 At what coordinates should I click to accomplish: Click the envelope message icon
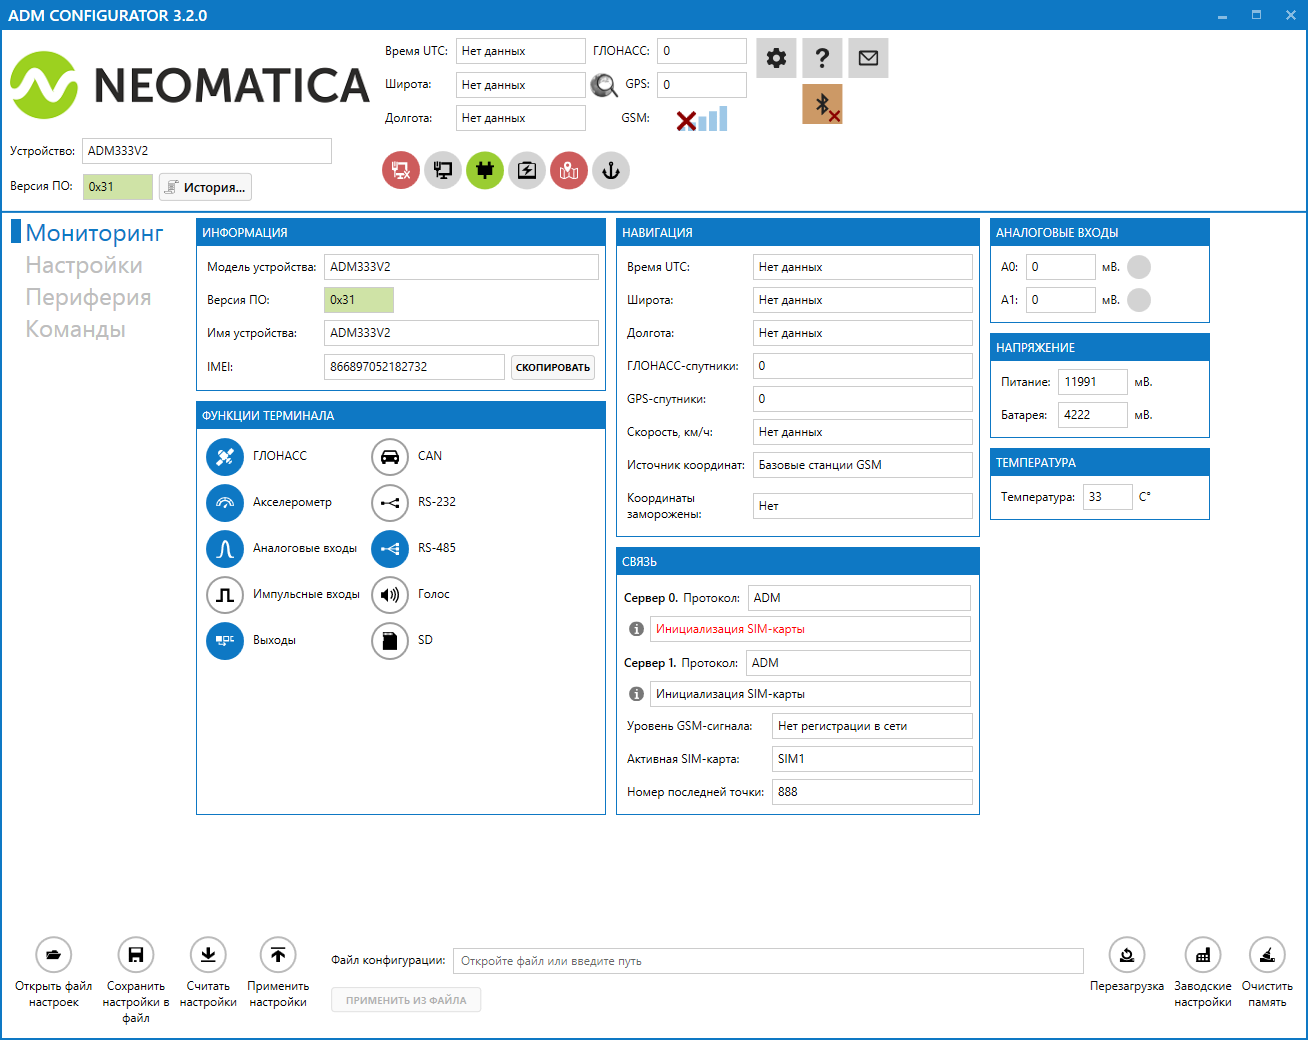[x=868, y=58]
